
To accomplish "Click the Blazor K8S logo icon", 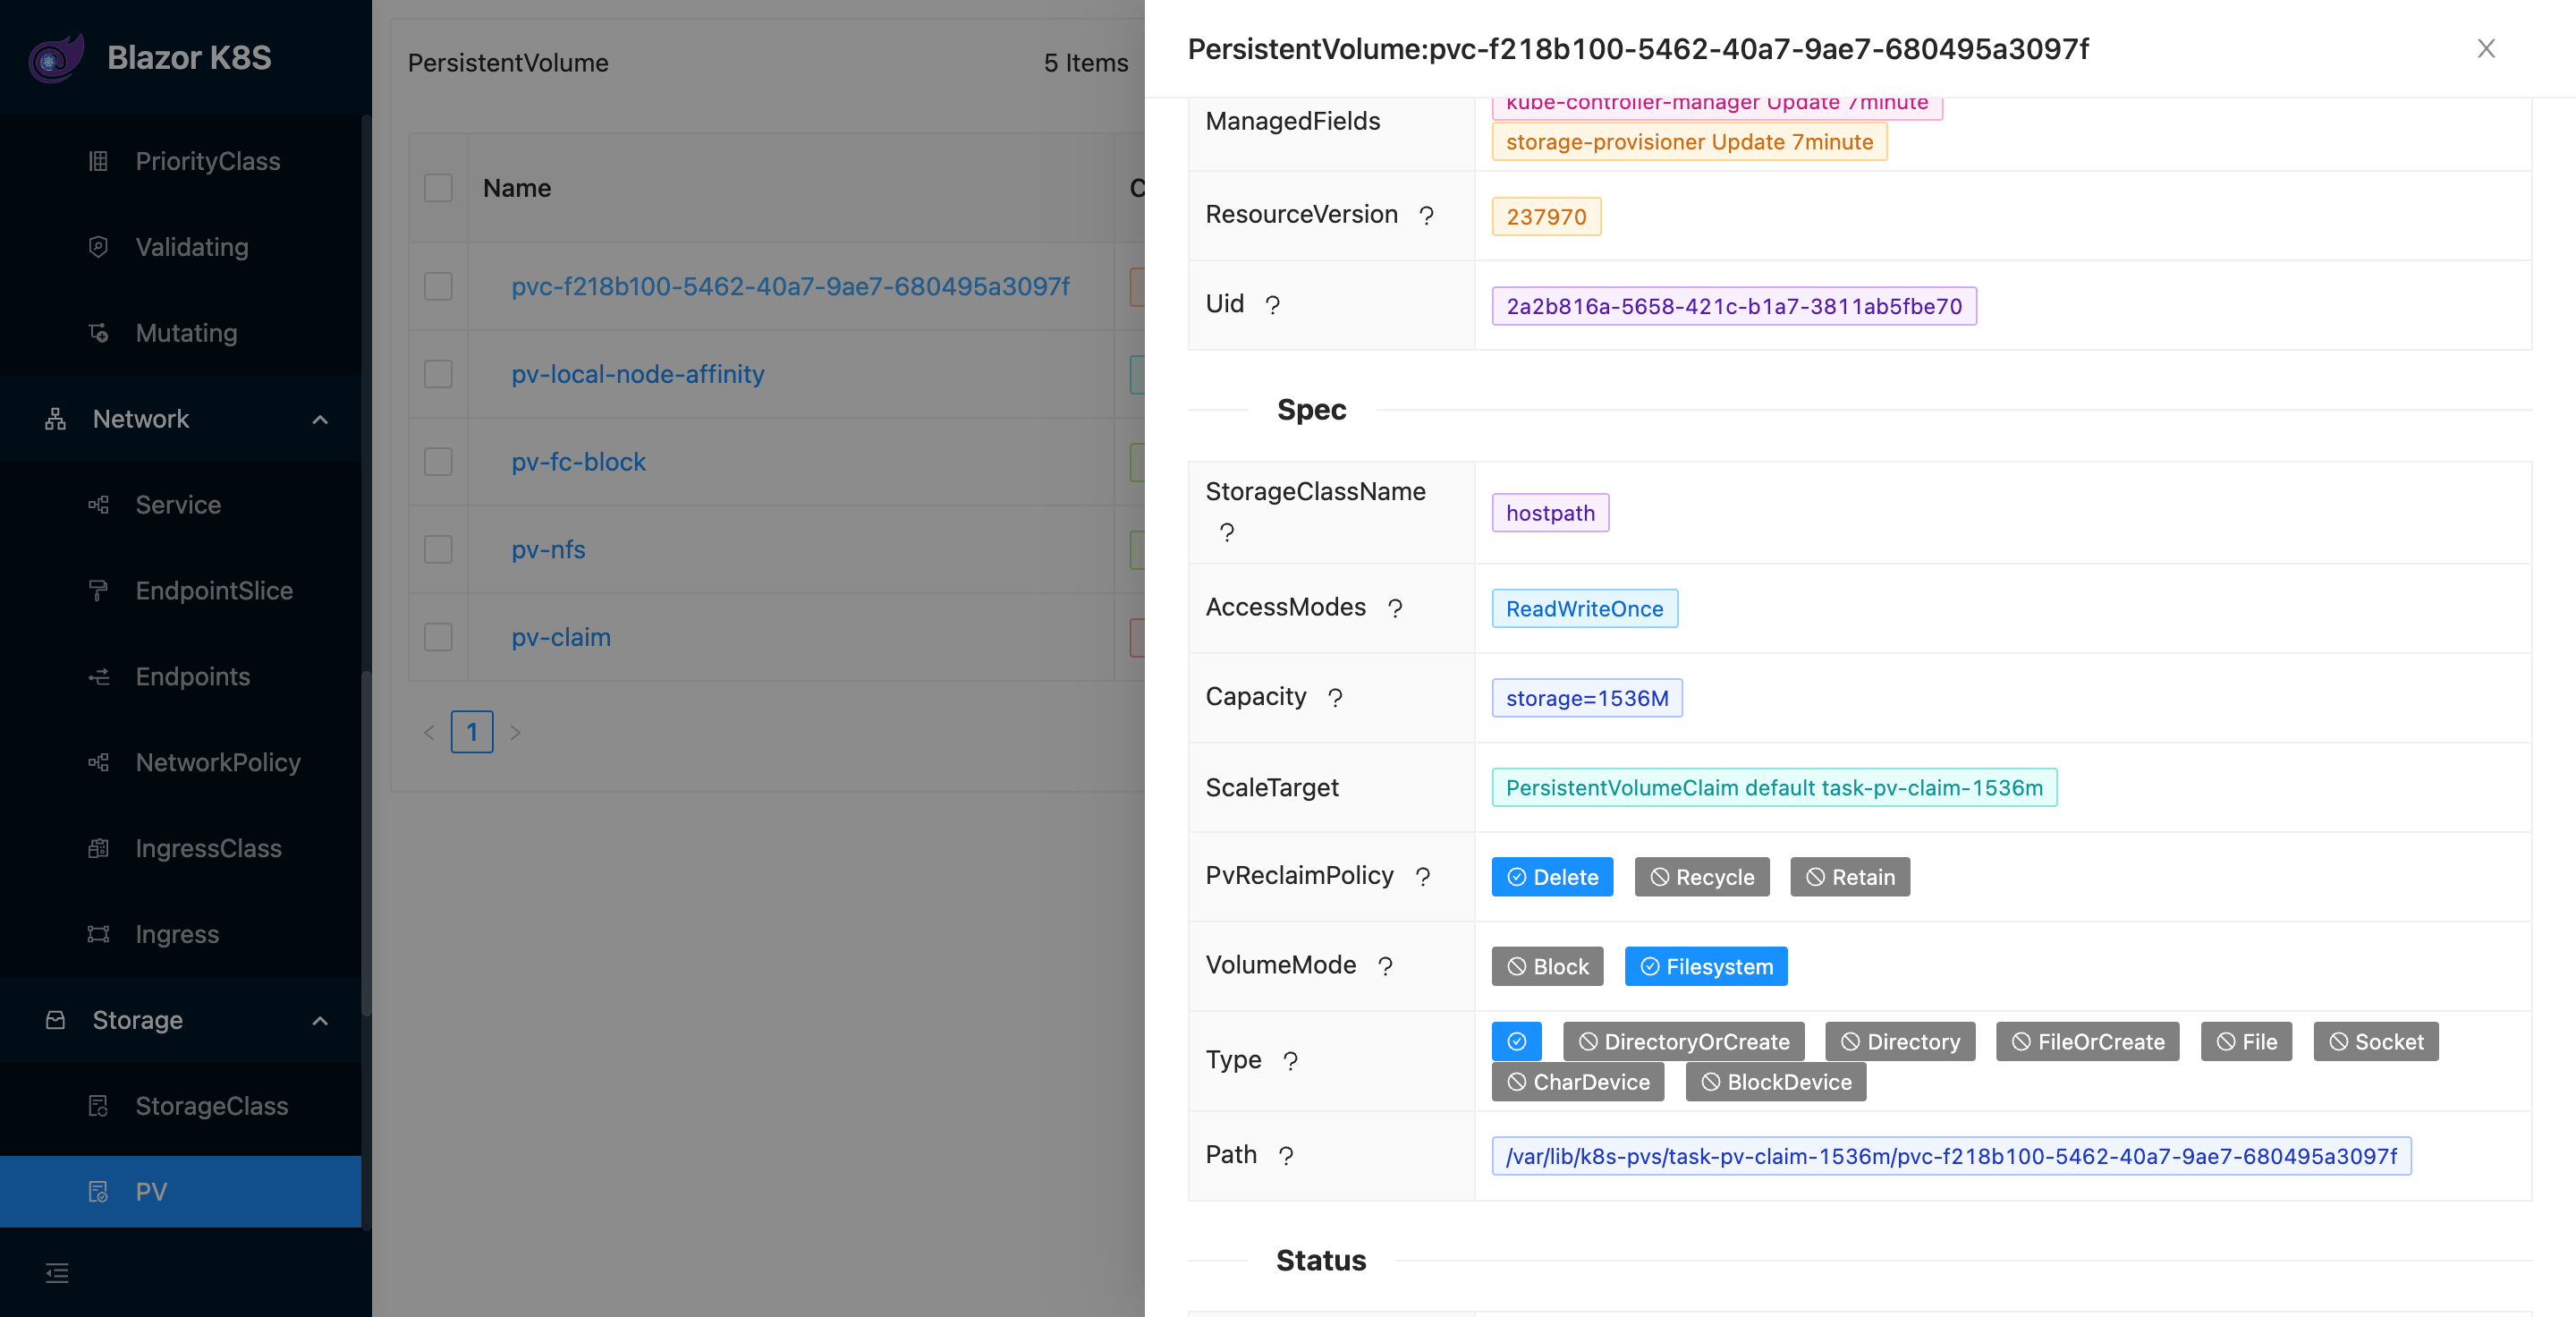I will 56,58.
